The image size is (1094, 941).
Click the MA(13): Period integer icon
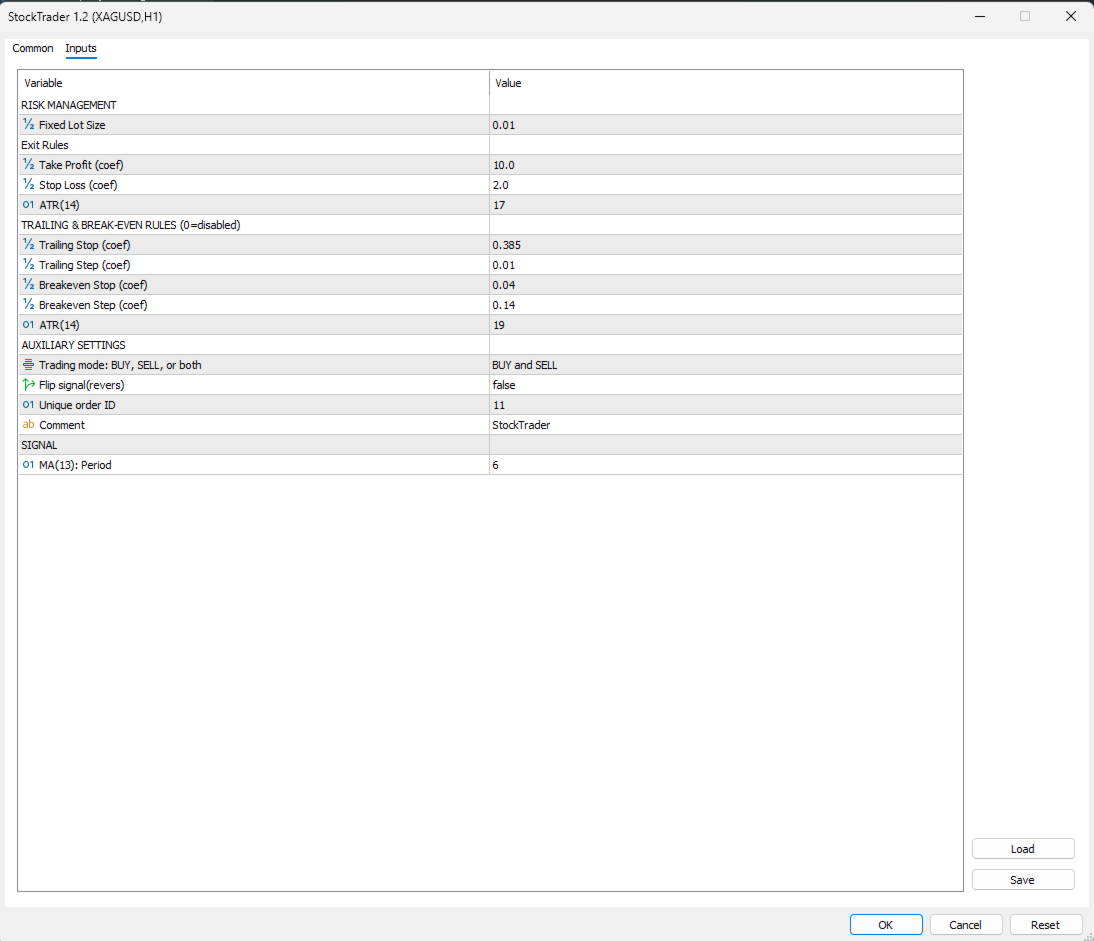[29, 465]
